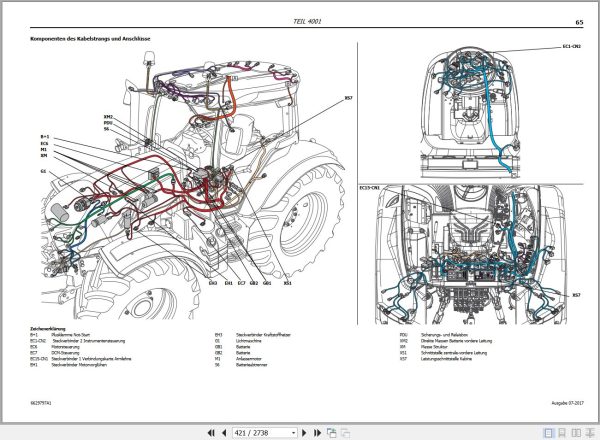Click the XS7 label beside the lower-right diagram
Screen dimensions: 600x440
[x=576, y=295]
